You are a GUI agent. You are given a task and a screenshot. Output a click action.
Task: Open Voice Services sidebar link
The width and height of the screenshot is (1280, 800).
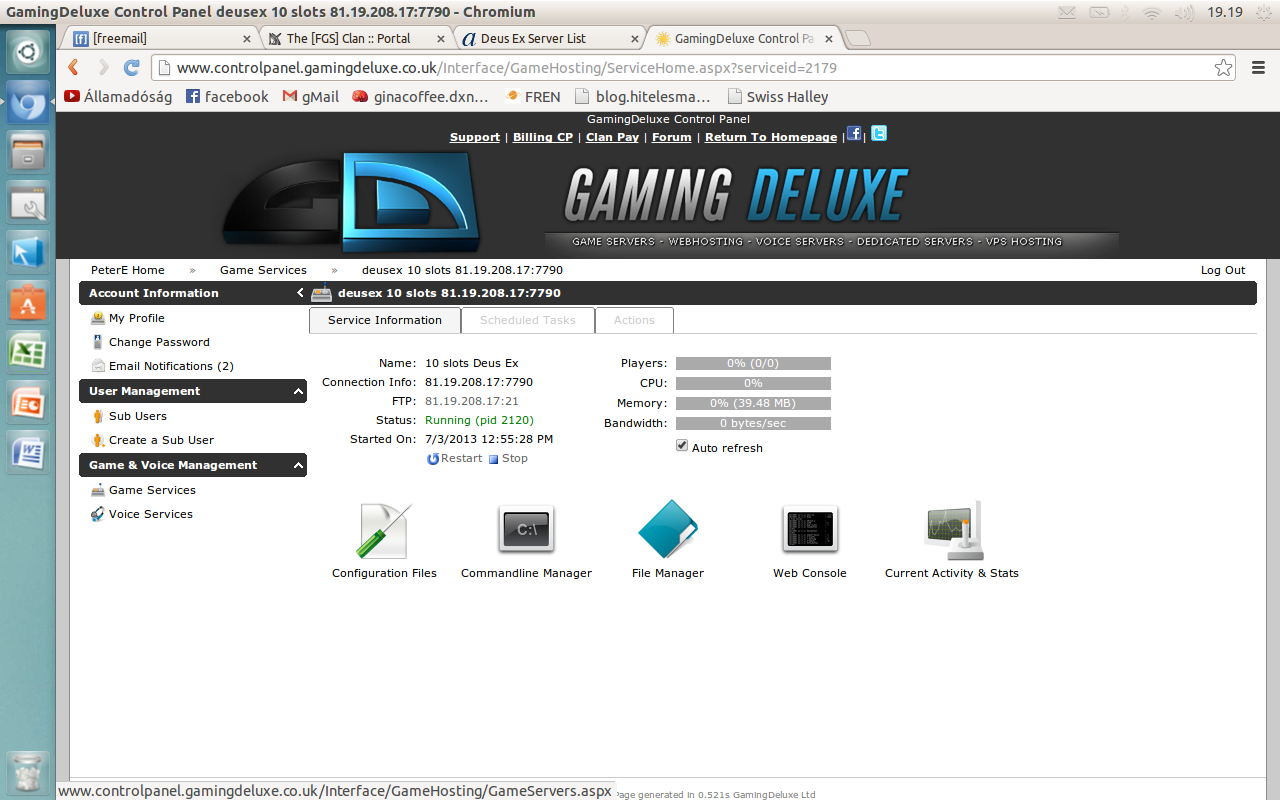(151, 514)
